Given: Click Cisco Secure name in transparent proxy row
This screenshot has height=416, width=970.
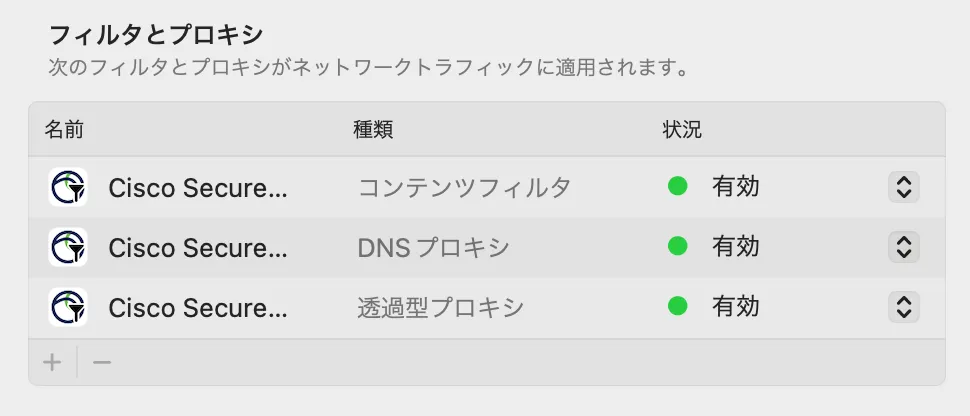Looking at the screenshot, I should pos(198,307).
